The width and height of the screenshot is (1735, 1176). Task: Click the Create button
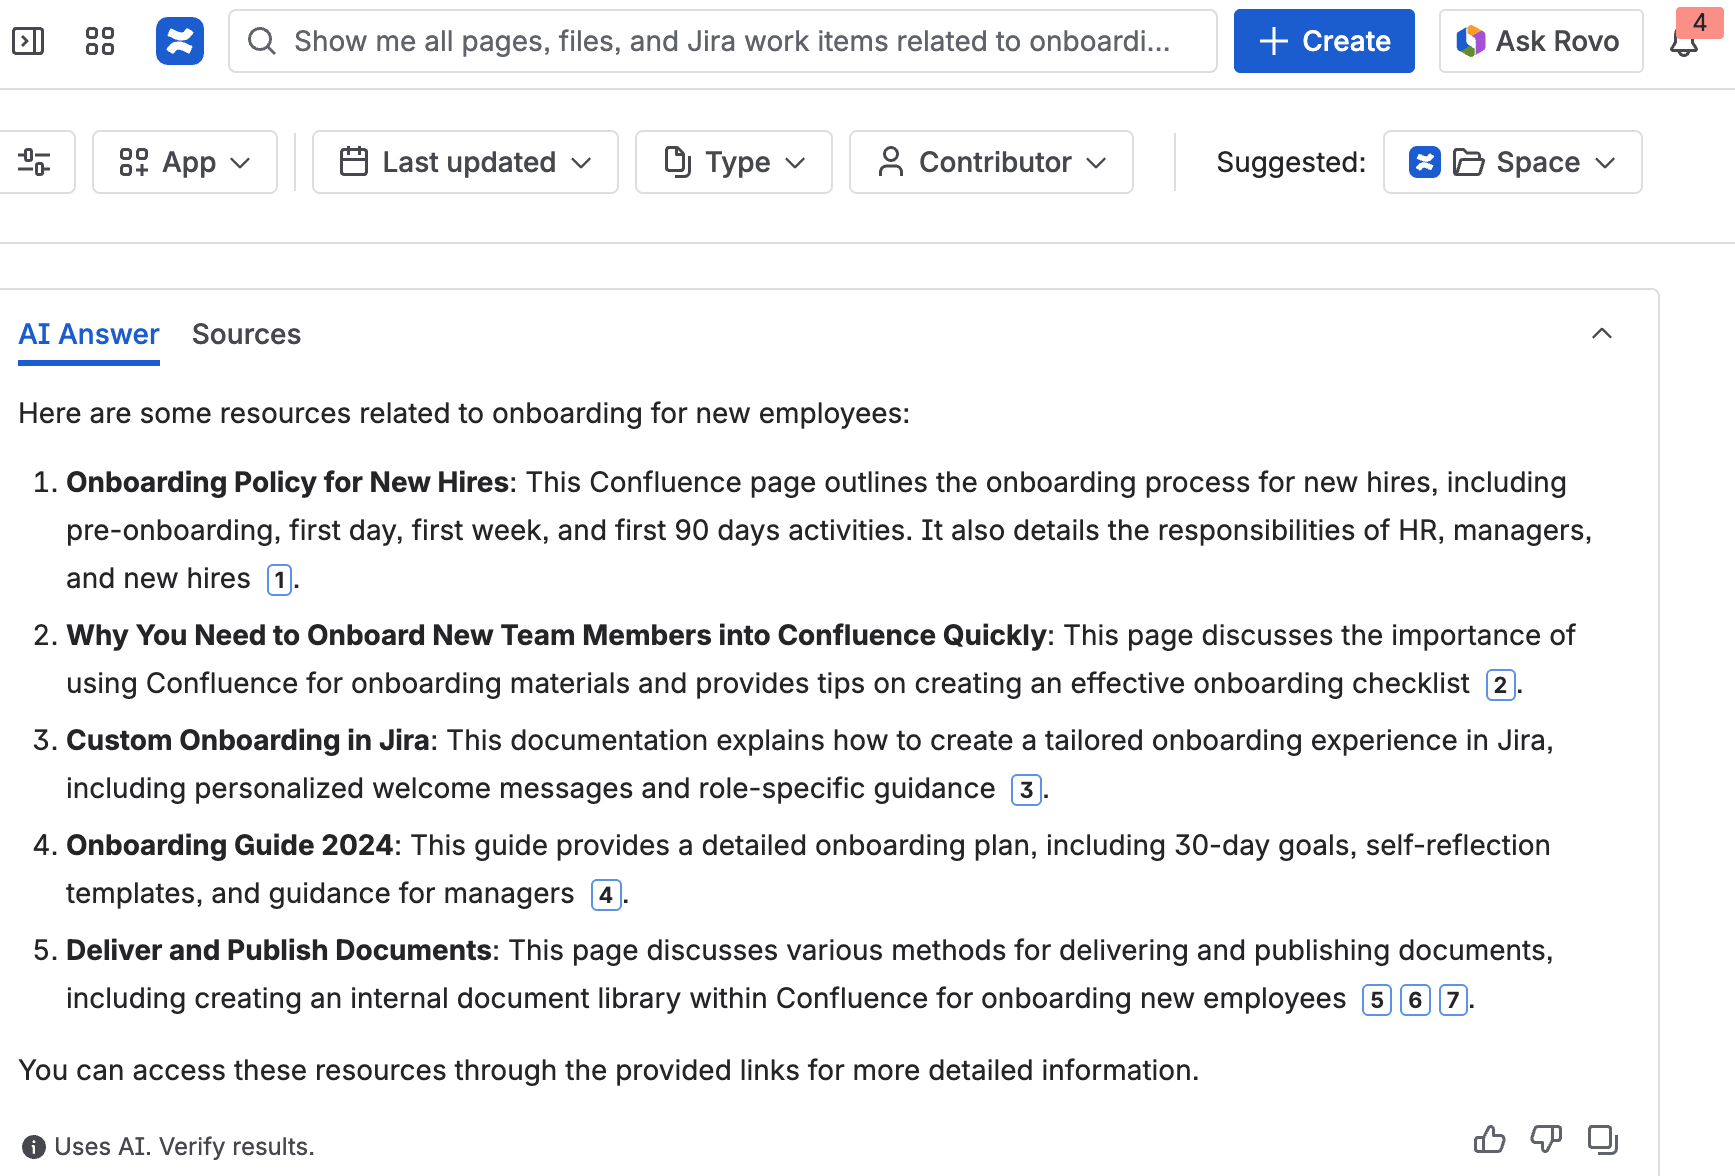1324,41
